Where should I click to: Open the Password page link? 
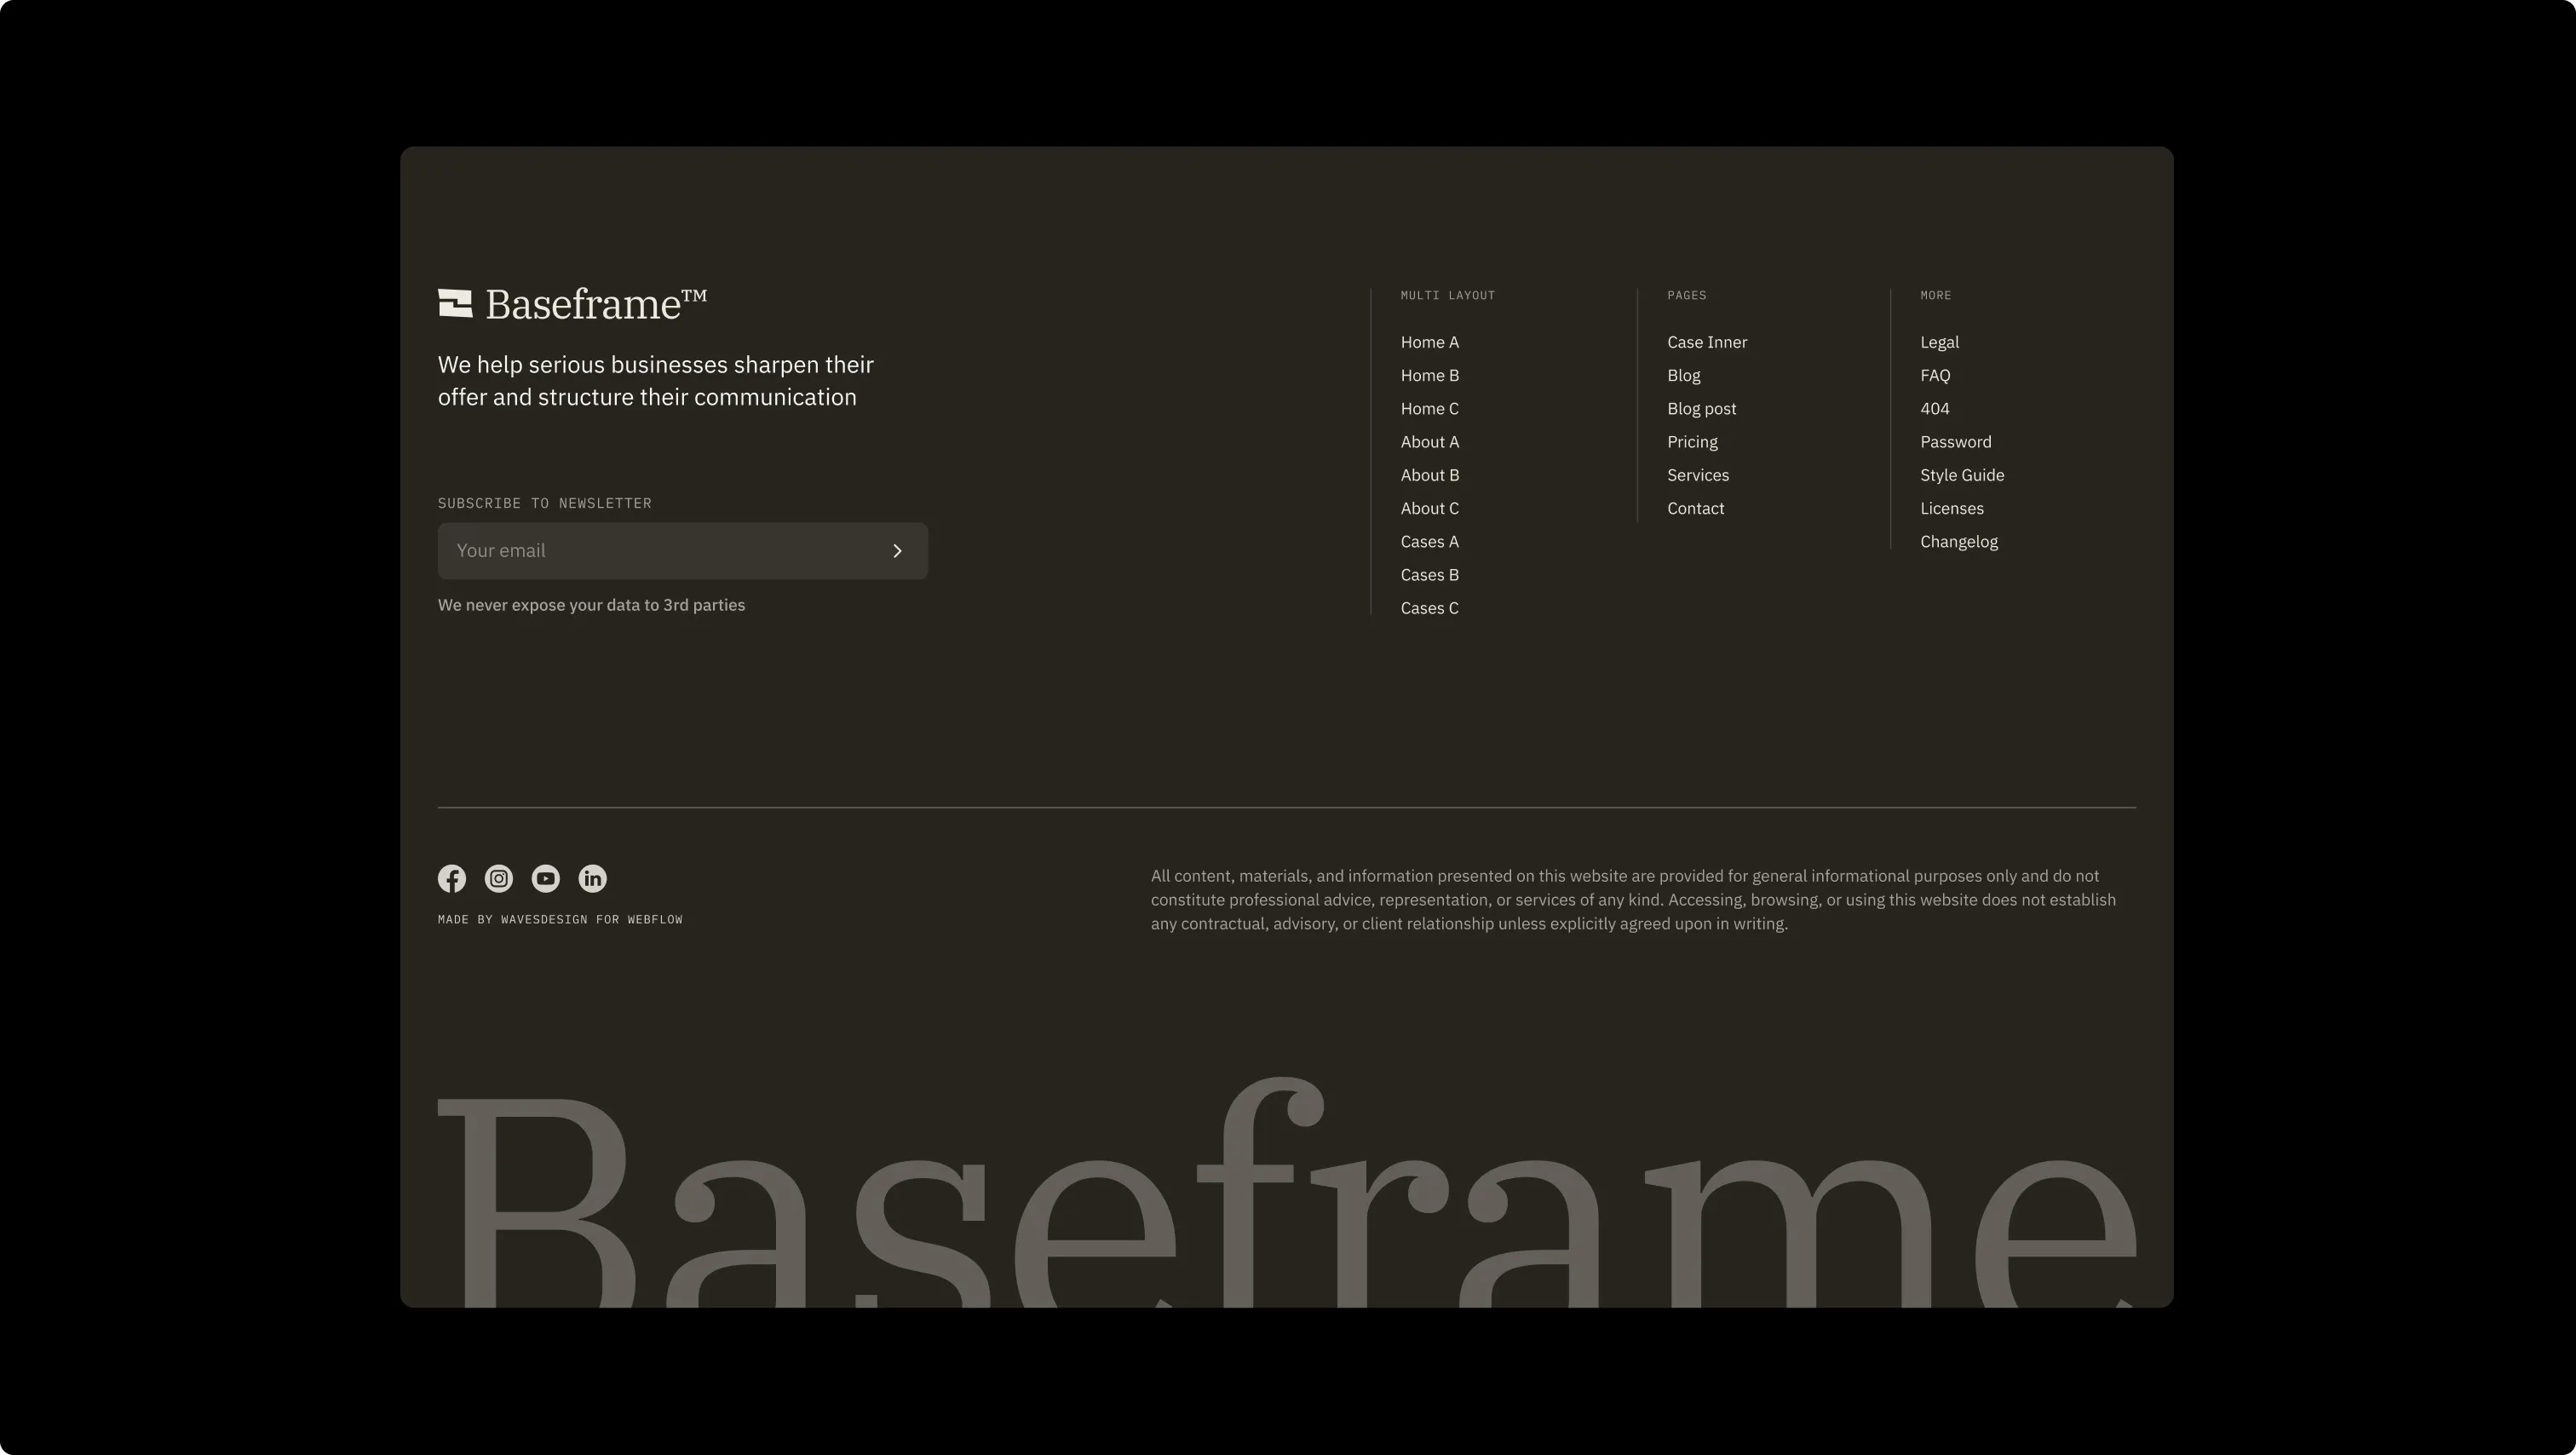[x=1956, y=442]
